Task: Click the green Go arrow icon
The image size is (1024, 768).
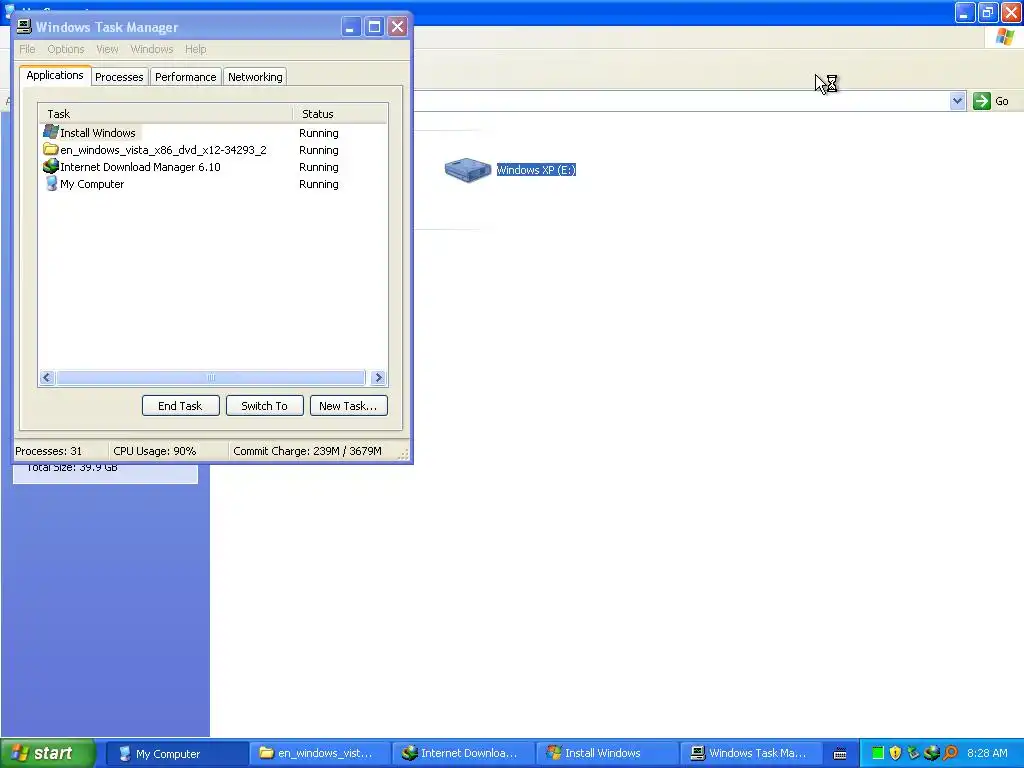Action: 982,101
